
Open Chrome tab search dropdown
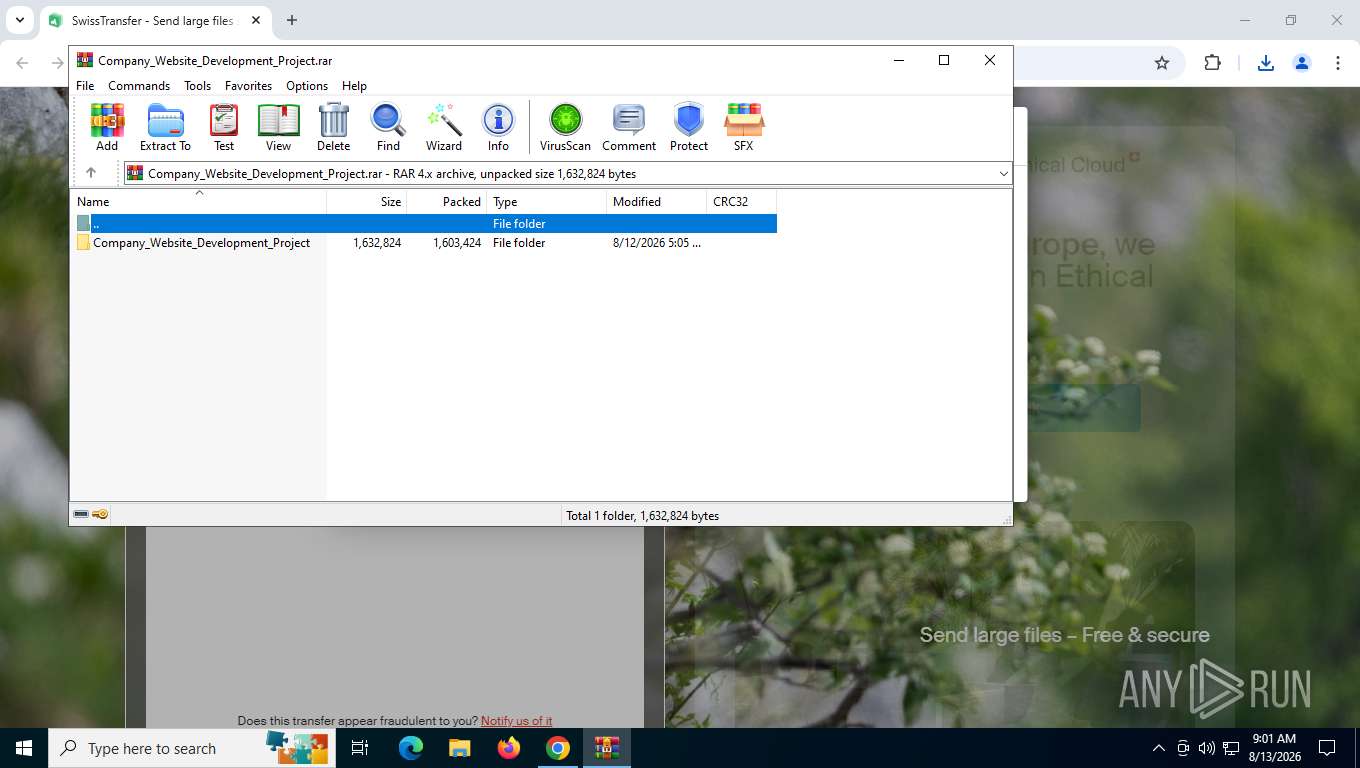(x=19, y=20)
